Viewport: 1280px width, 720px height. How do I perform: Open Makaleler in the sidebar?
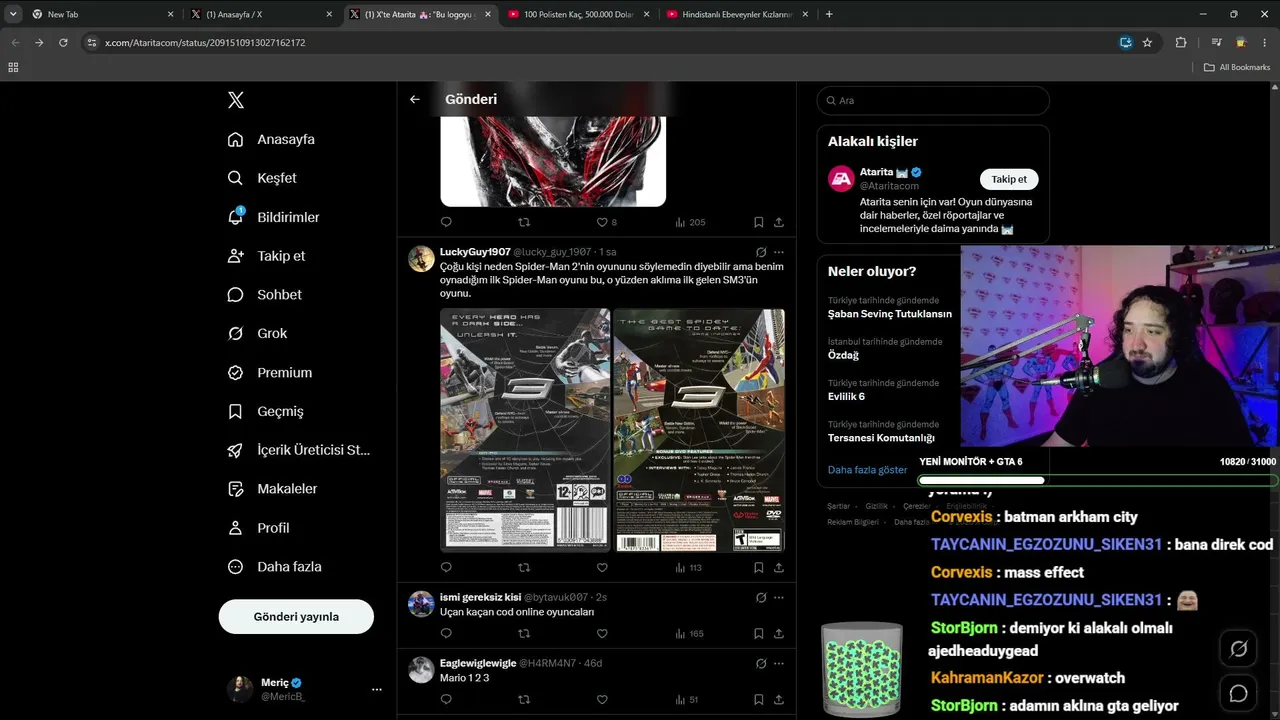click(273, 489)
